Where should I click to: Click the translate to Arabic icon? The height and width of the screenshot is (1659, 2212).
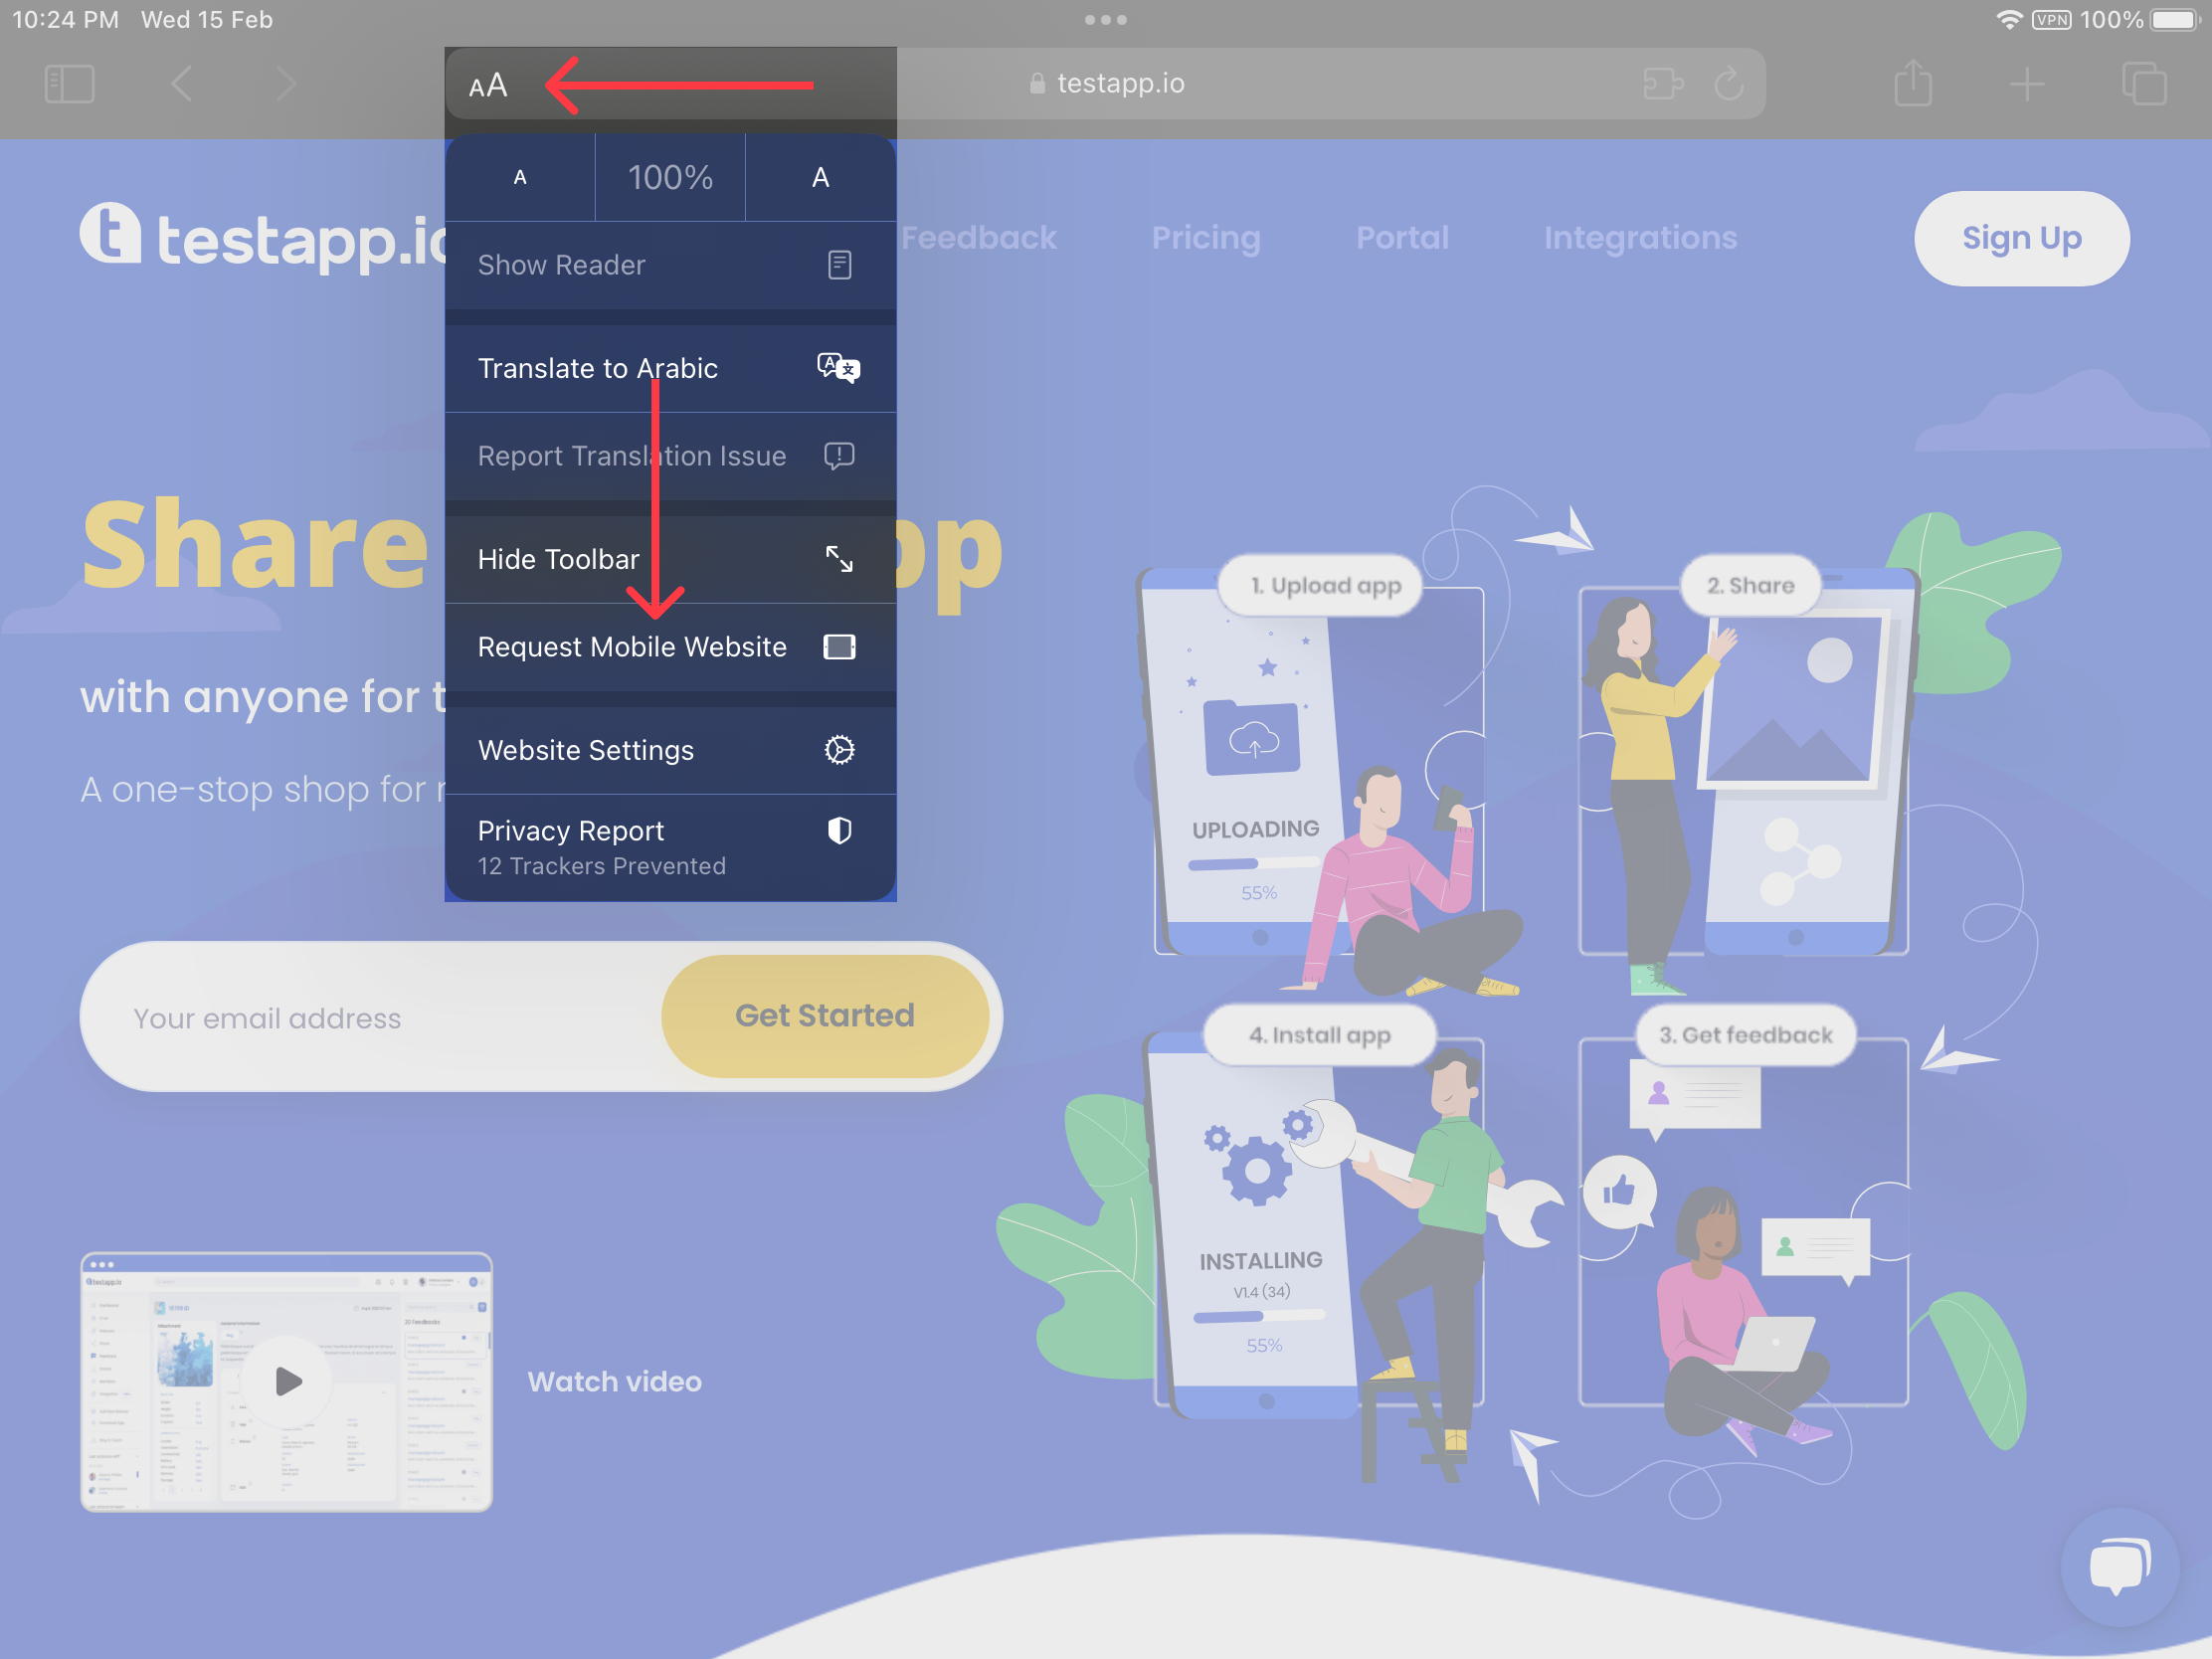[x=837, y=368]
